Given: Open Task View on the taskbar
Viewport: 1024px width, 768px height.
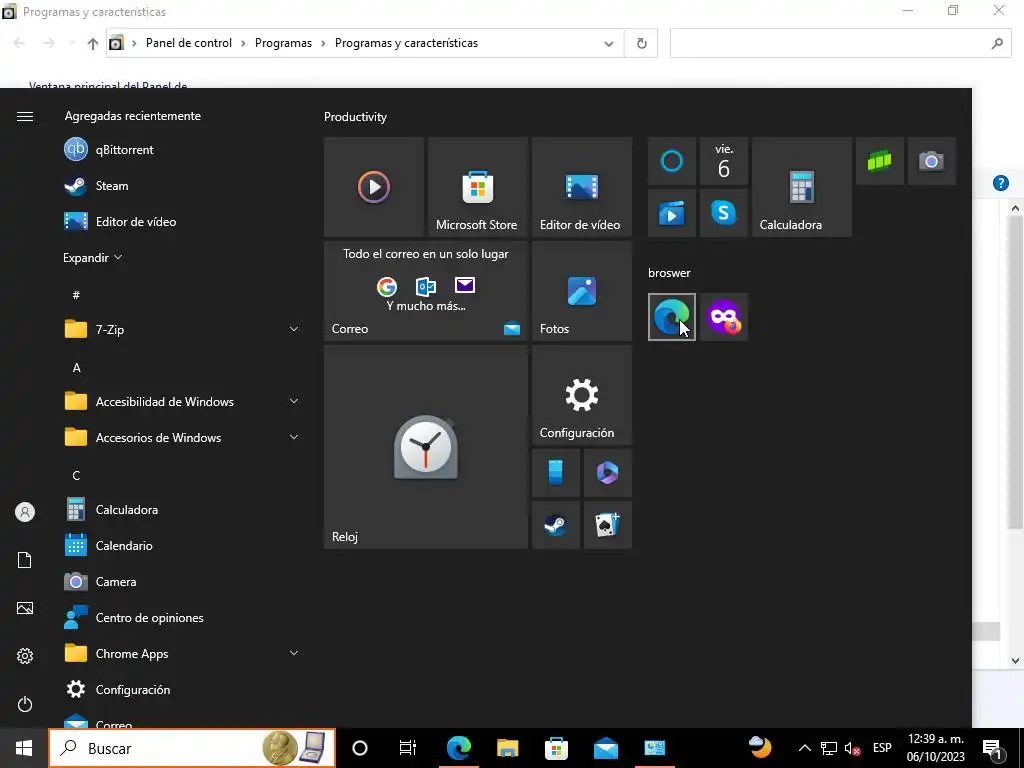Looking at the screenshot, I should point(408,748).
